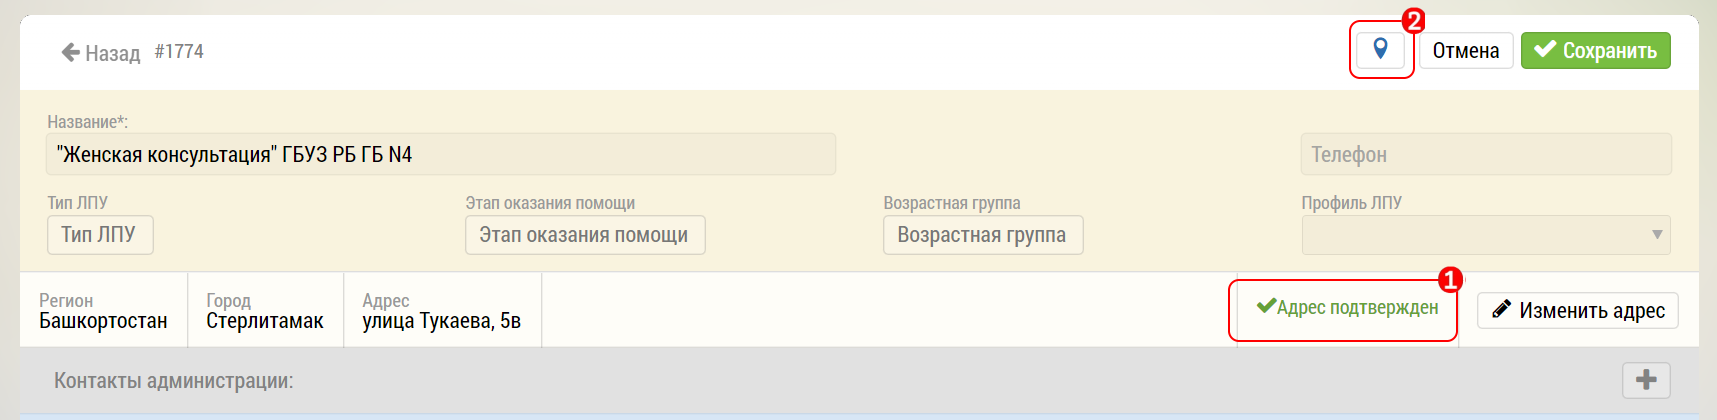
Task: Click the #1774 record number
Action: coord(179,52)
